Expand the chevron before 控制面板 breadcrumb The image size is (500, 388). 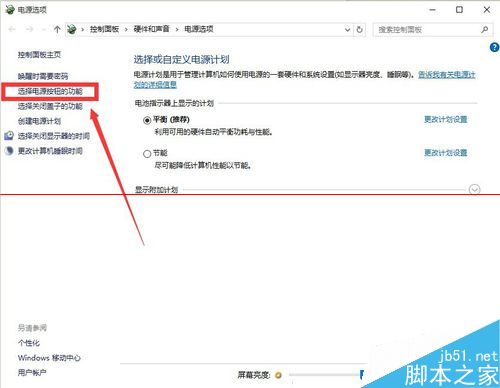pos(82,30)
